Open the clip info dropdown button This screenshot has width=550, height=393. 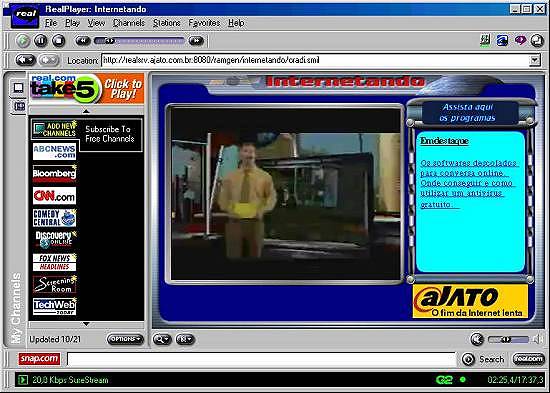coord(185,339)
